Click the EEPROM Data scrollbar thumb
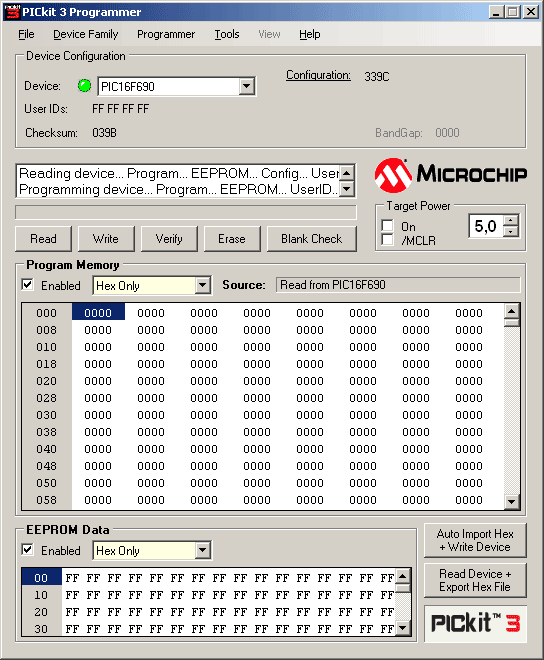This screenshot has height=660, width=544. click(403, 588)
